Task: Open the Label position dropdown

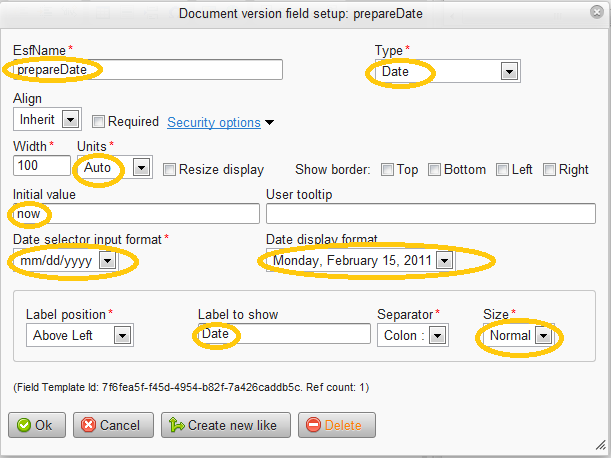Action: tap(80, 335)
